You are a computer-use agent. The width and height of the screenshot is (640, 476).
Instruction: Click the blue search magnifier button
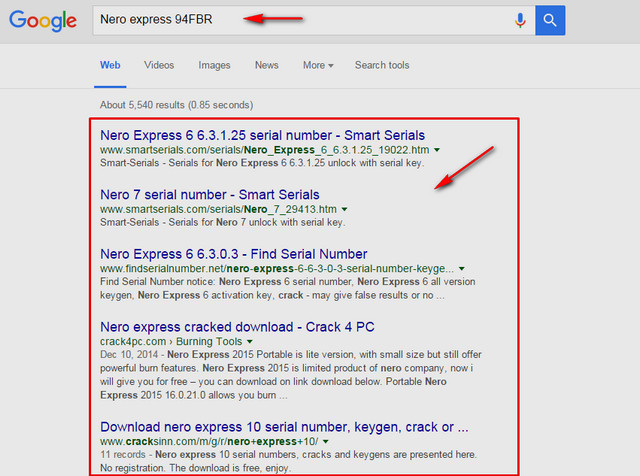[550, 20]
